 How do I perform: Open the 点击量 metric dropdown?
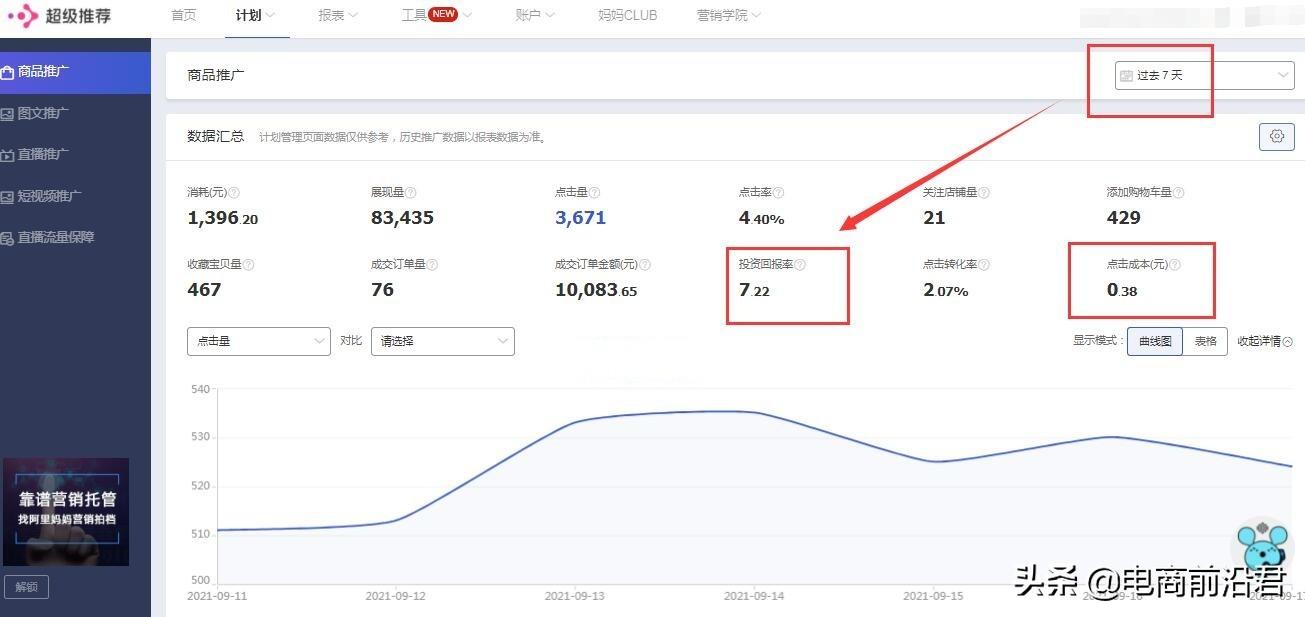pyautogui.click(x=259, y=341)
